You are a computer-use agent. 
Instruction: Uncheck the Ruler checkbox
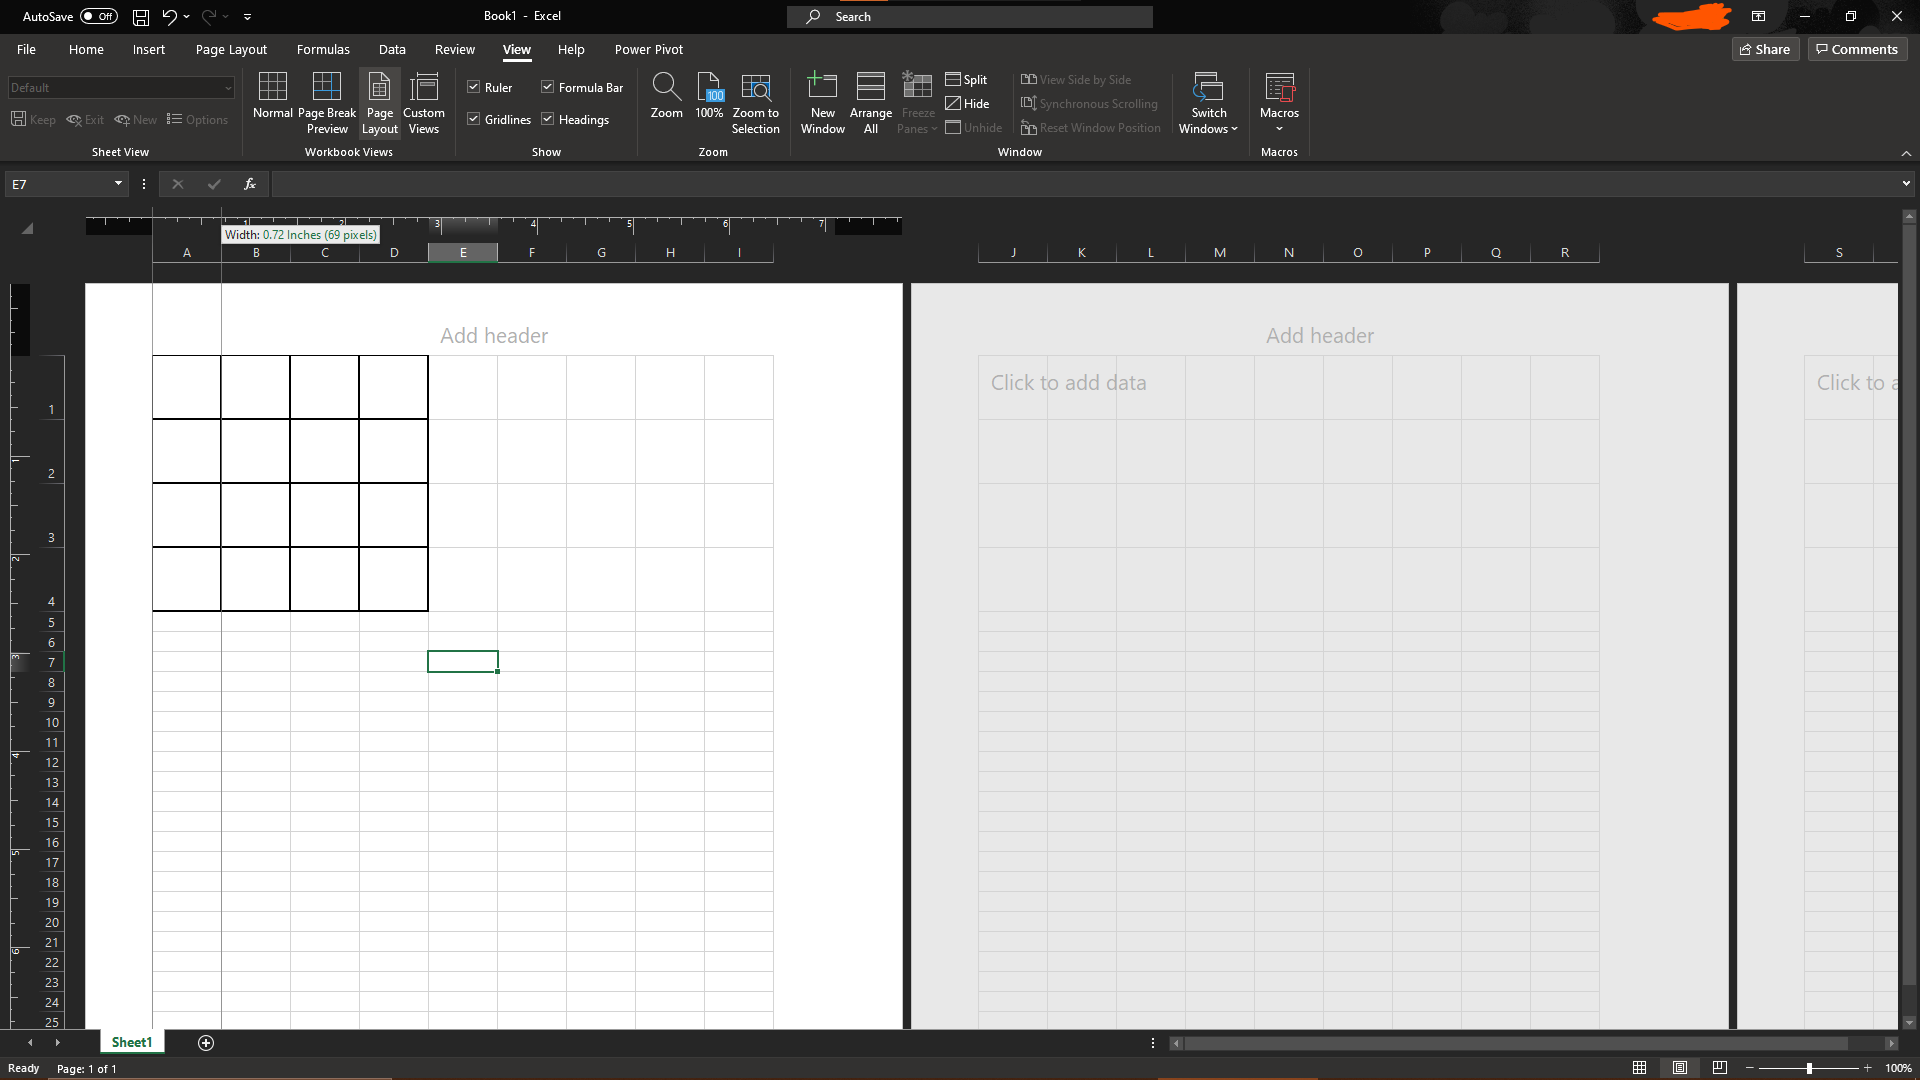tap(474, 87)
